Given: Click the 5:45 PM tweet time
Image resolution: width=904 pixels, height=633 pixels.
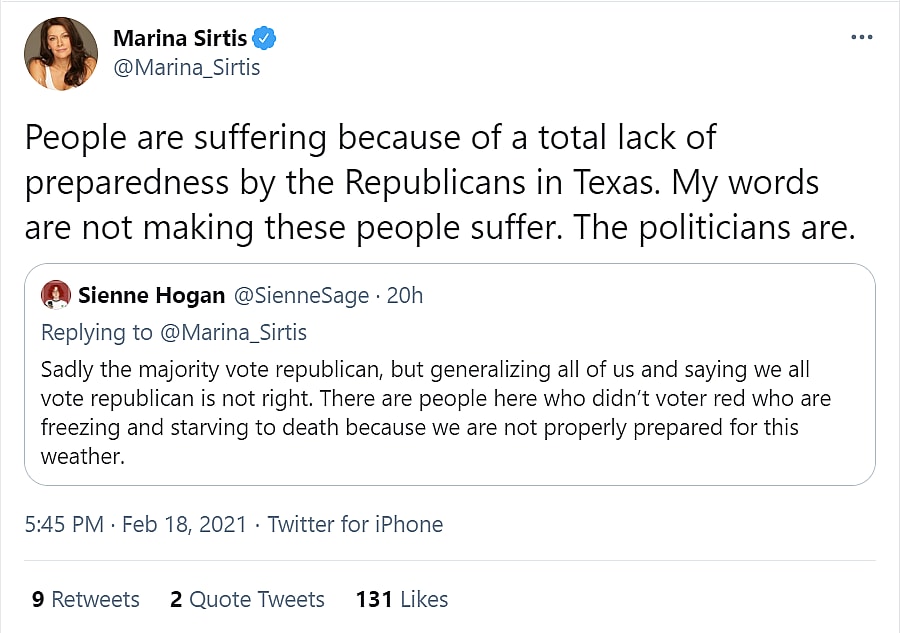Looking at the screenshot, I should point(64,524).
